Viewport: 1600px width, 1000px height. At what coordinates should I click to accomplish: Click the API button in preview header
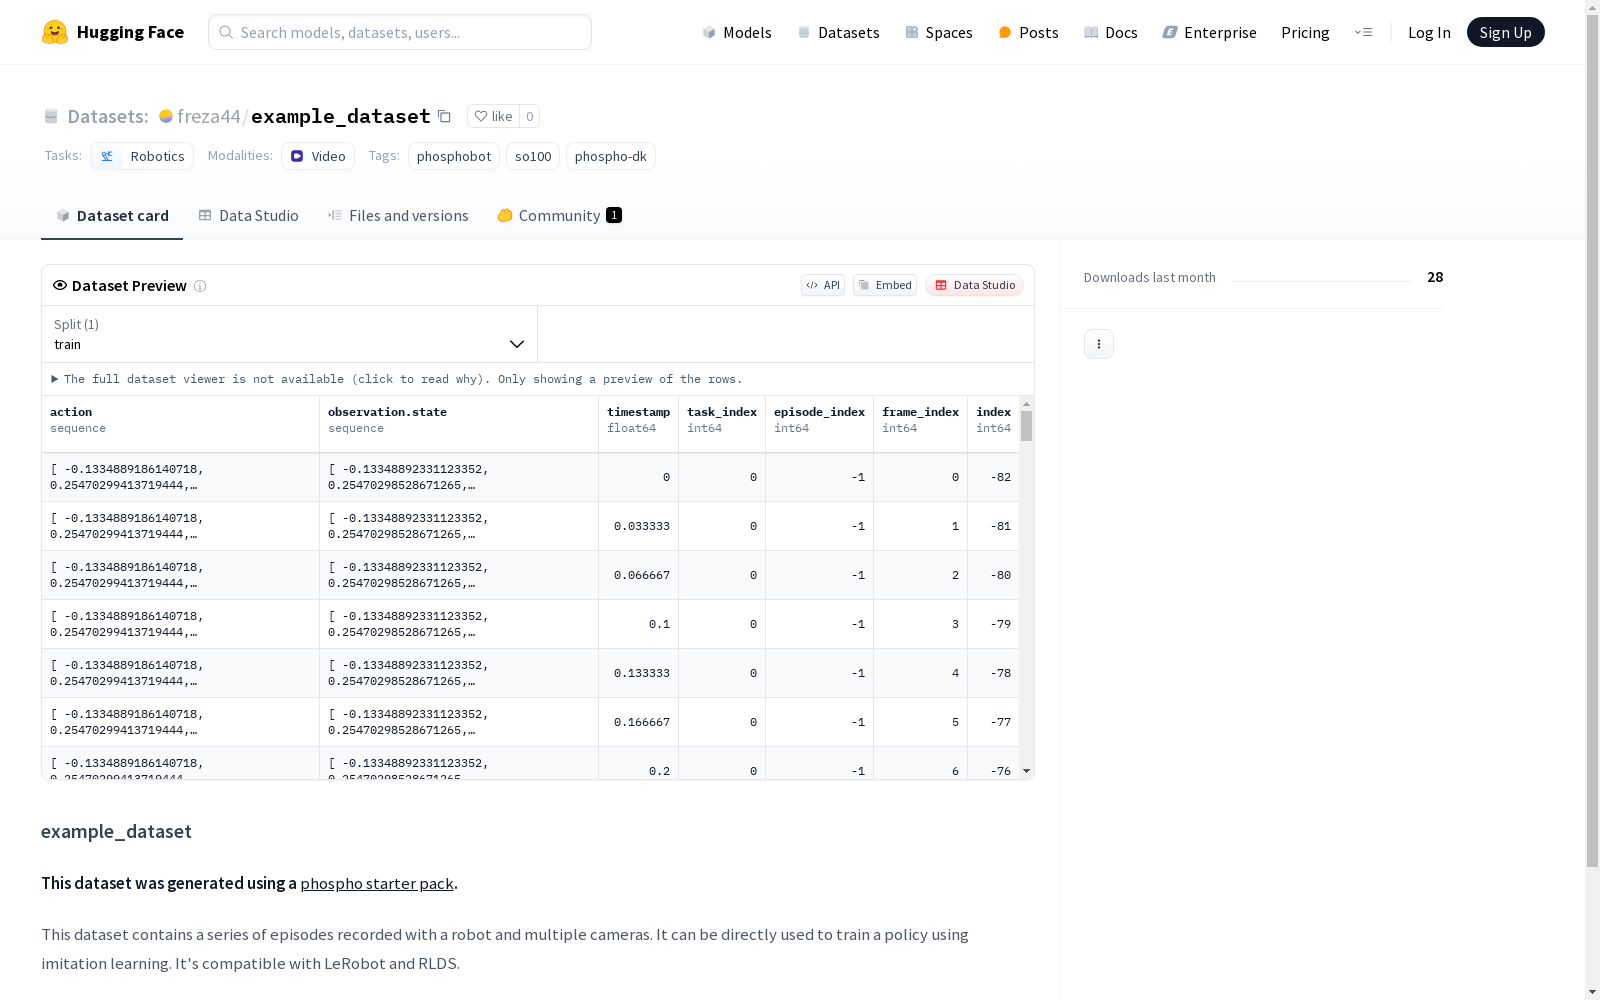coord(823,285)
